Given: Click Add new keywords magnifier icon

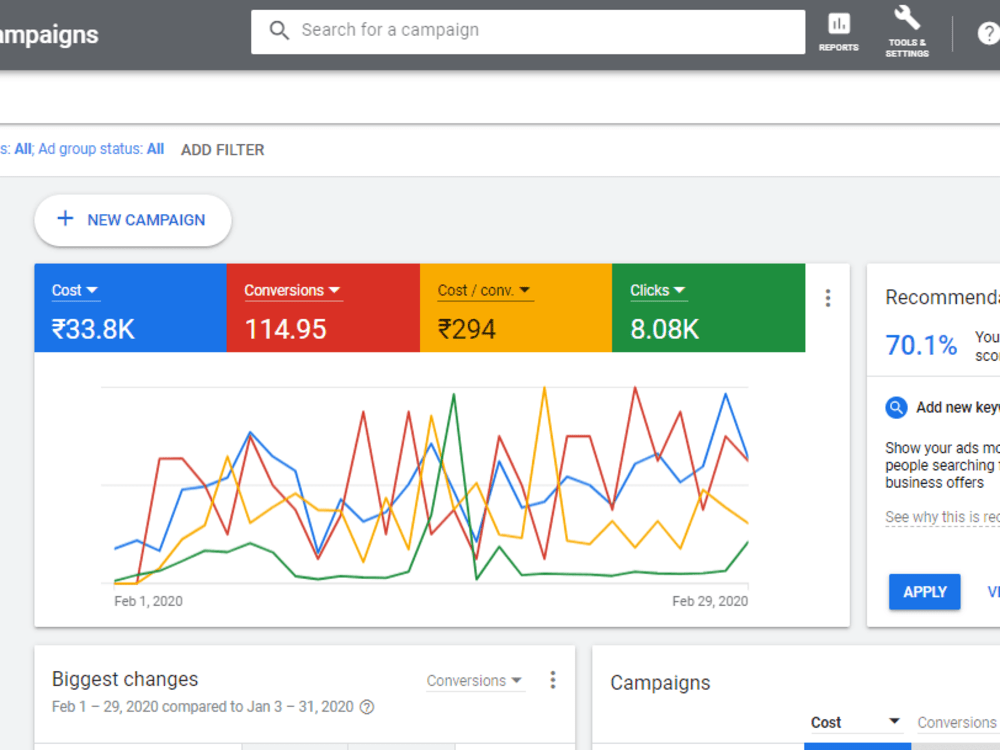Looking at the screenshot, I should [x=896, y=408].
